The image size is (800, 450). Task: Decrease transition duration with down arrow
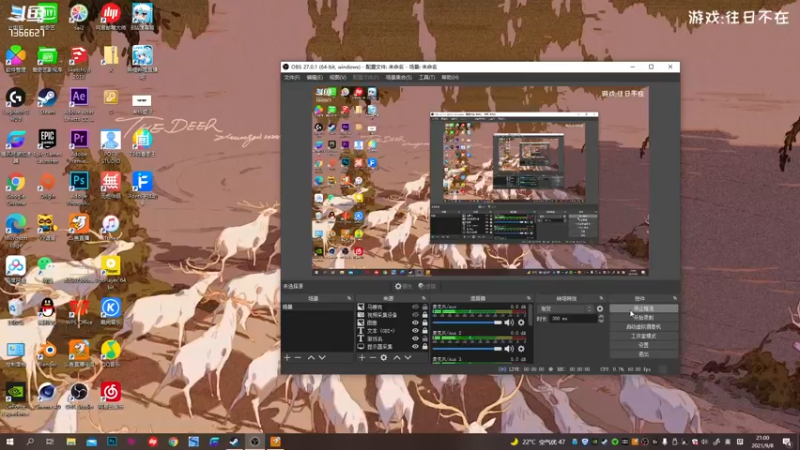point(601,321)
